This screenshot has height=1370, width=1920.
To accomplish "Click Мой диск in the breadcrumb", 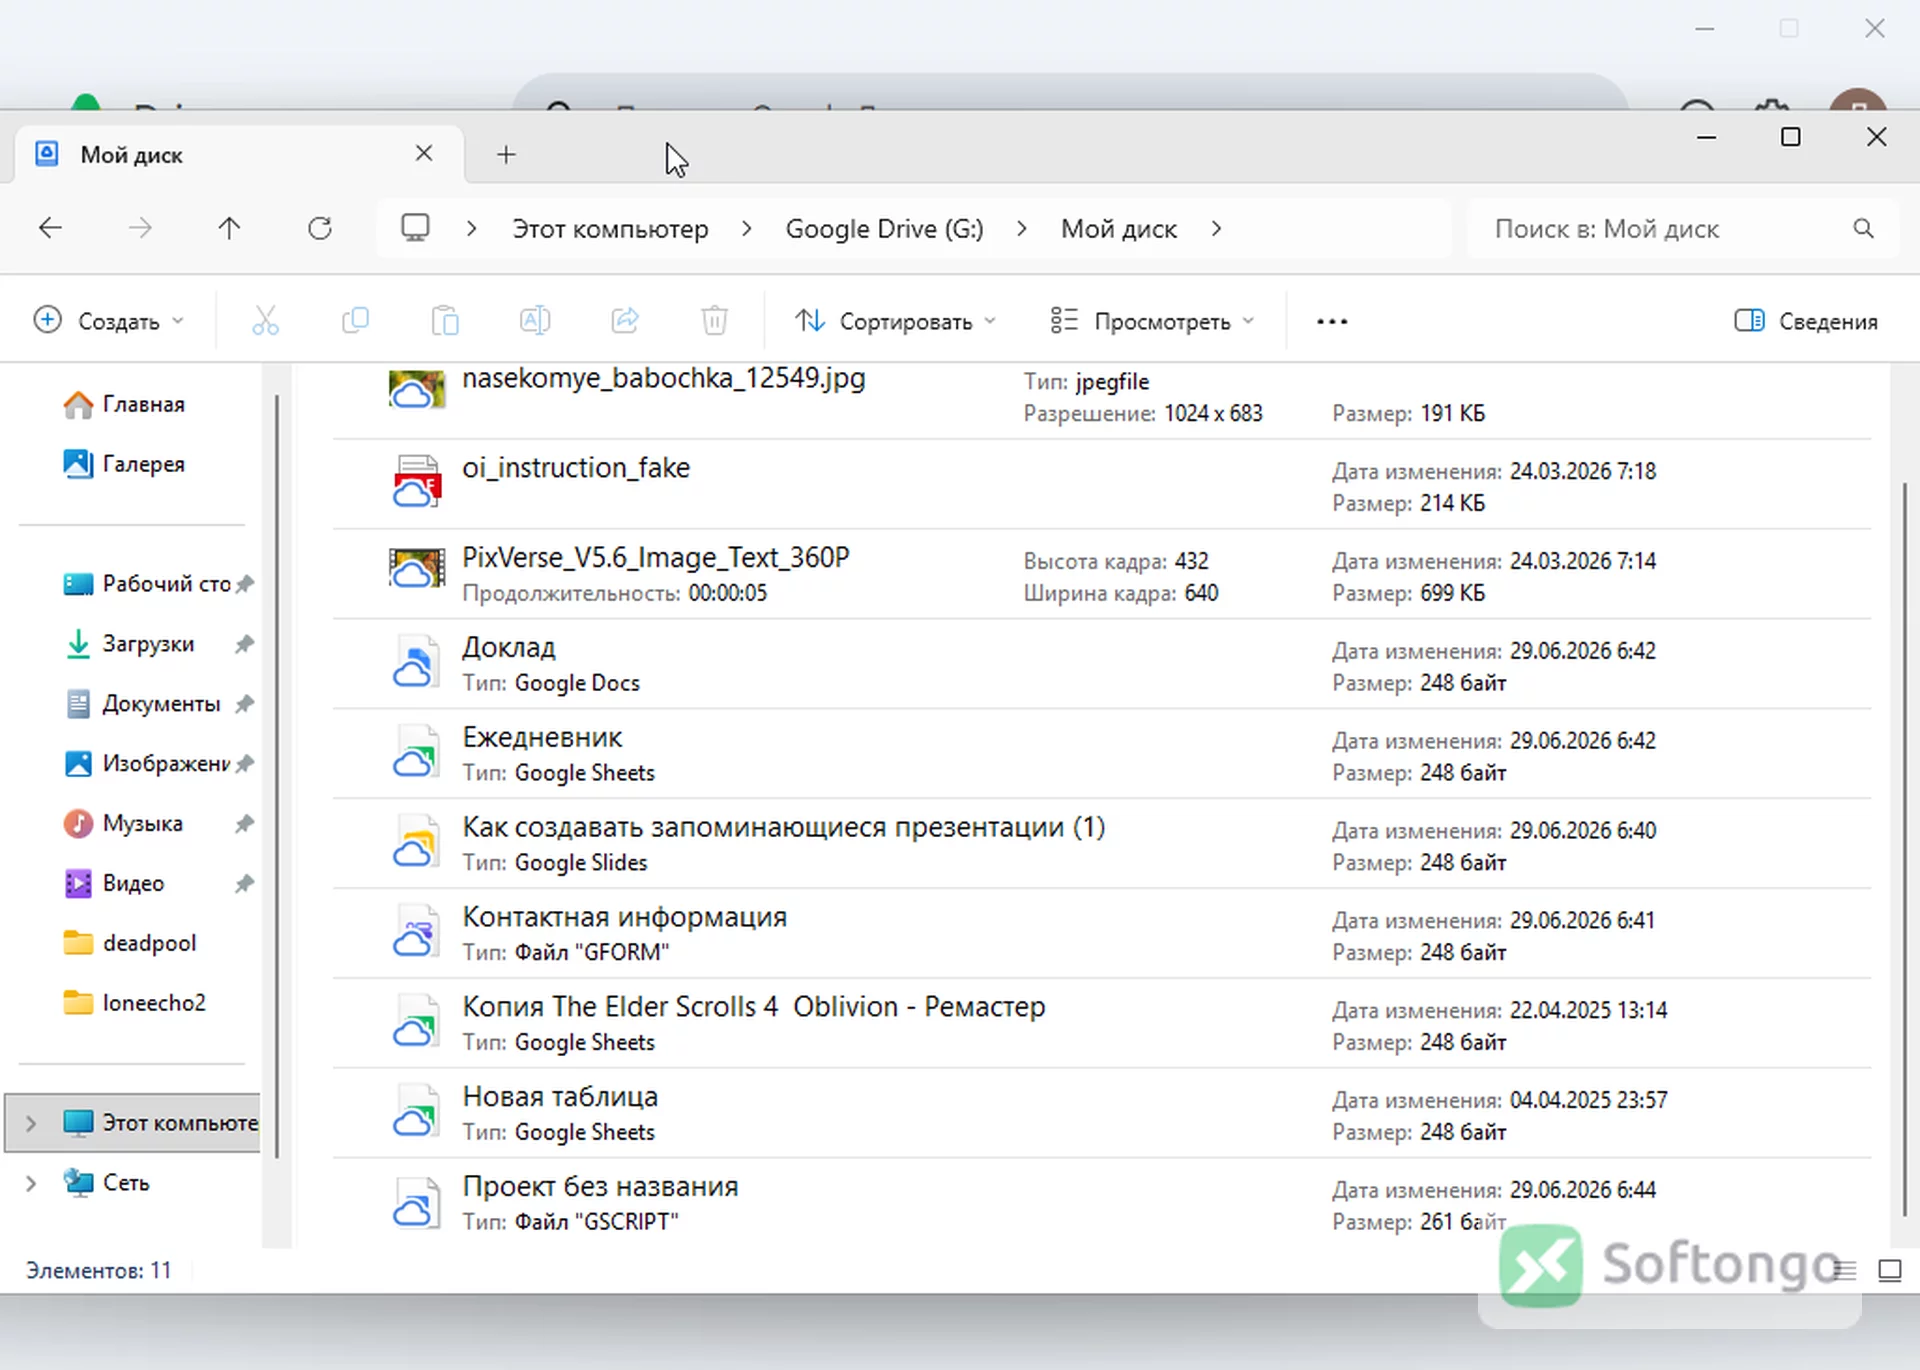I will tap(1119, 229).
